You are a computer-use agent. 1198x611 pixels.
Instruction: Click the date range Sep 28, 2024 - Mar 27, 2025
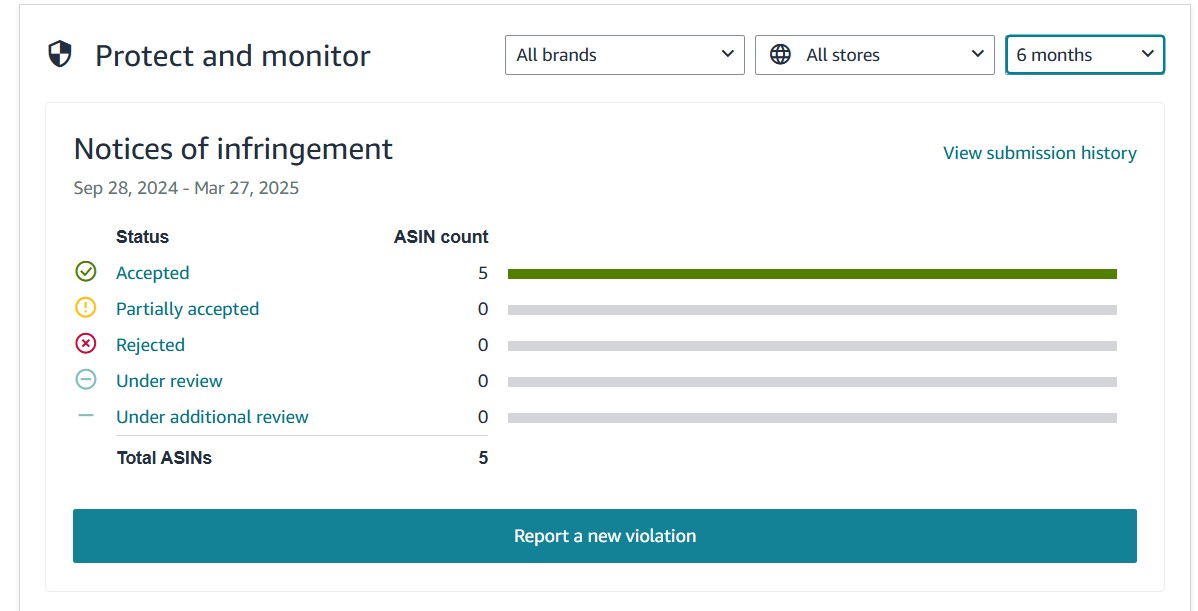pos(186,188)
